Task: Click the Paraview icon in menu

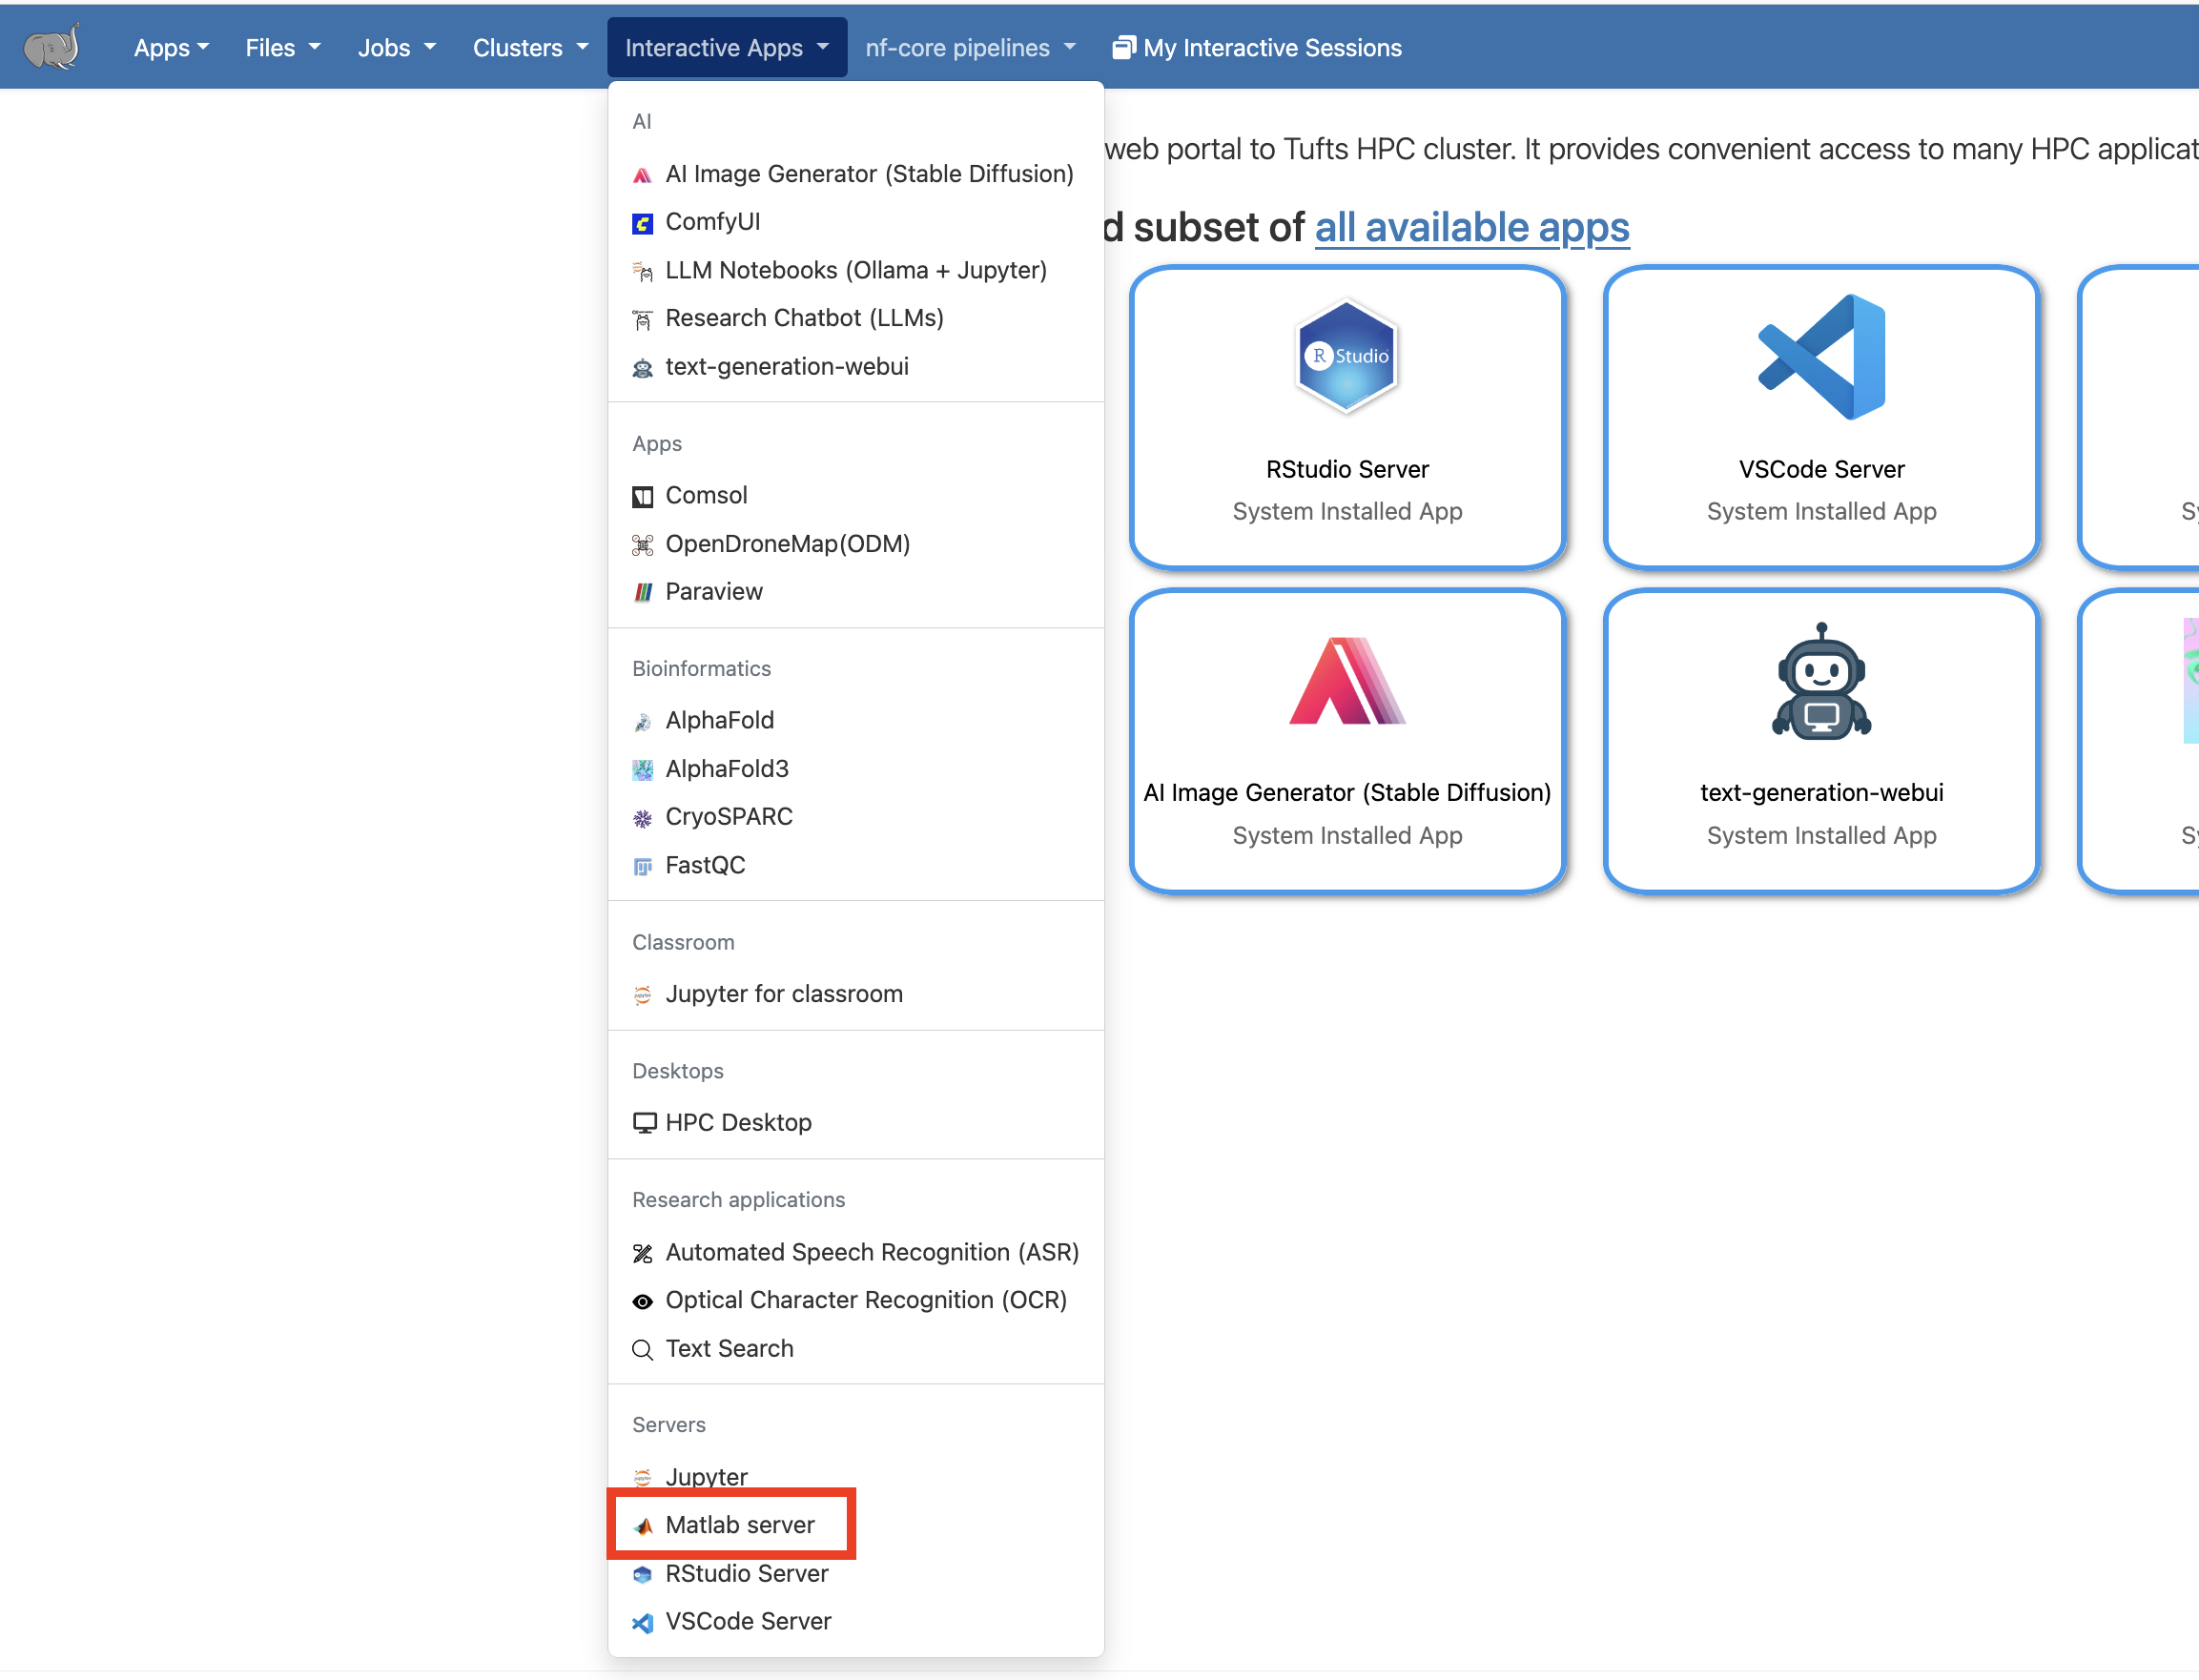Action: (642, 592)
